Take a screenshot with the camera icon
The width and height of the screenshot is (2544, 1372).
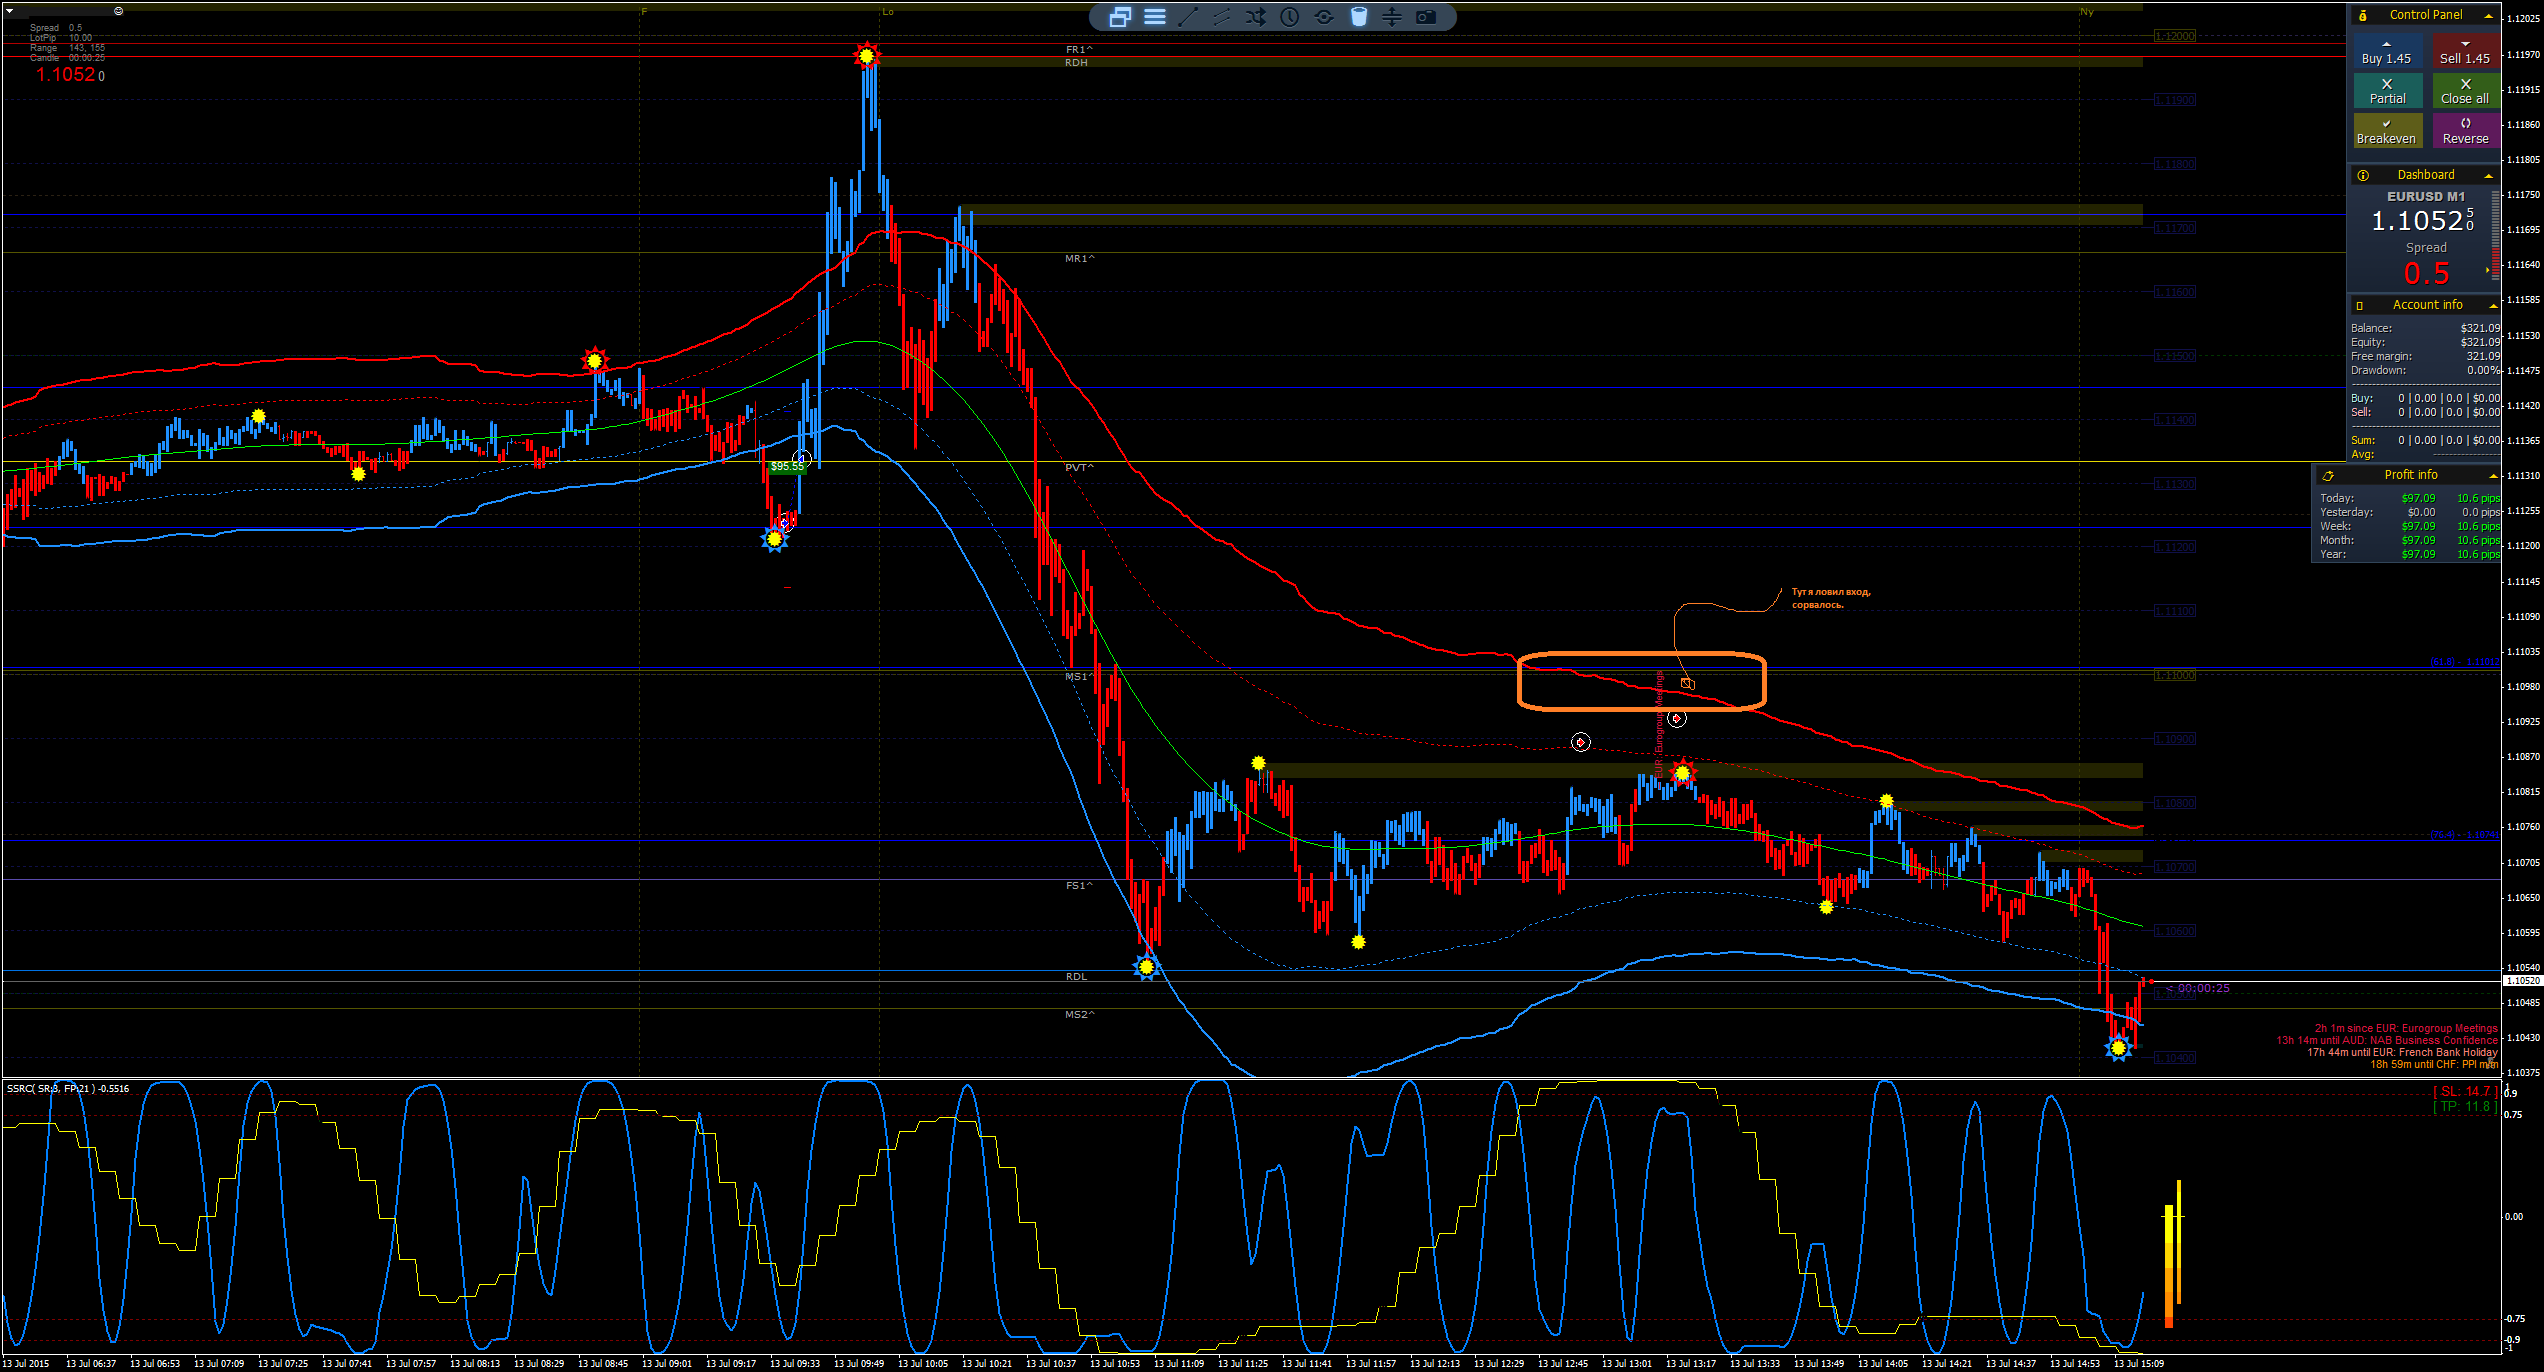pos(1426,17)
